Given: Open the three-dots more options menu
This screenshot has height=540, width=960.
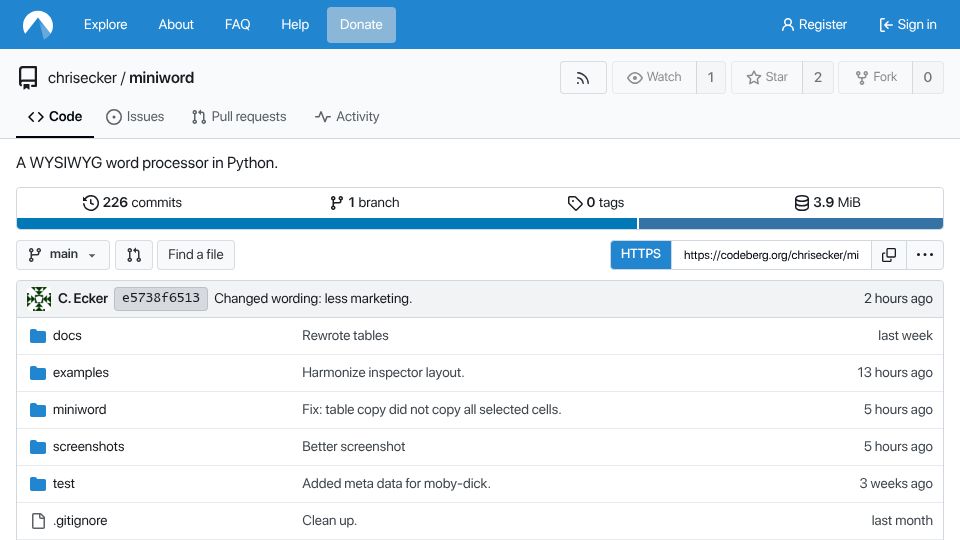Looking at the screenshot, I should coord(924,255).
